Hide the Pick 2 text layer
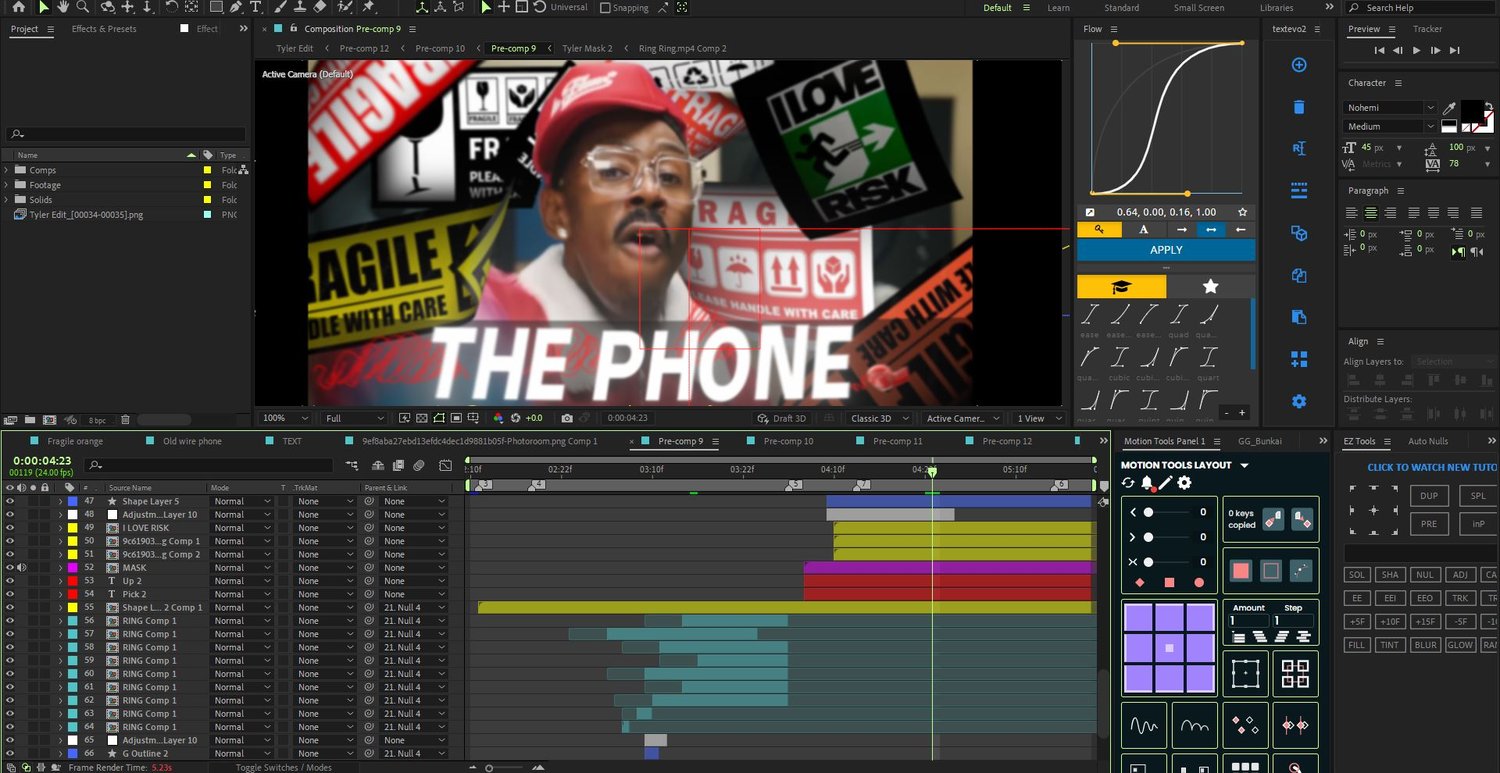 [10, 594]
